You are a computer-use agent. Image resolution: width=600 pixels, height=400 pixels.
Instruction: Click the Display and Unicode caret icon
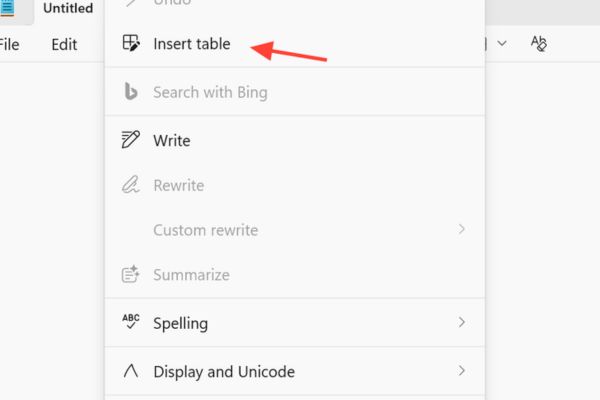pyautogui.click(x=130, y=371)
